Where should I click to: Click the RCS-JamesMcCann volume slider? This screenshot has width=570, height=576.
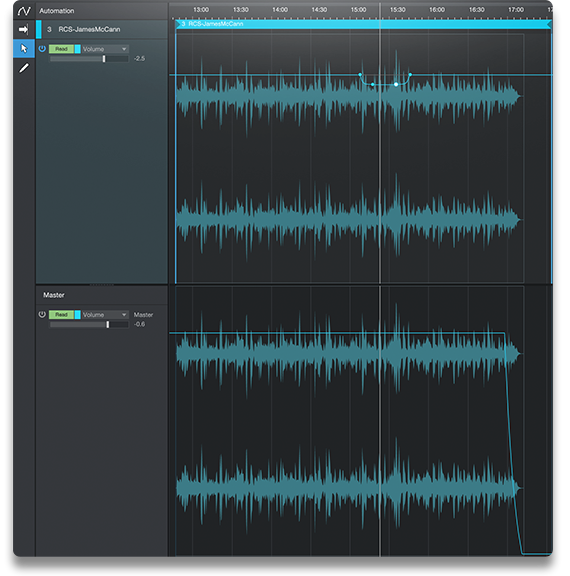89,59
